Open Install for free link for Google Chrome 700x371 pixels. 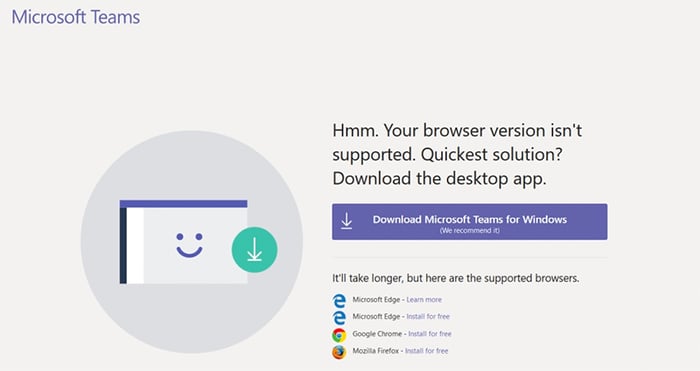429,334
